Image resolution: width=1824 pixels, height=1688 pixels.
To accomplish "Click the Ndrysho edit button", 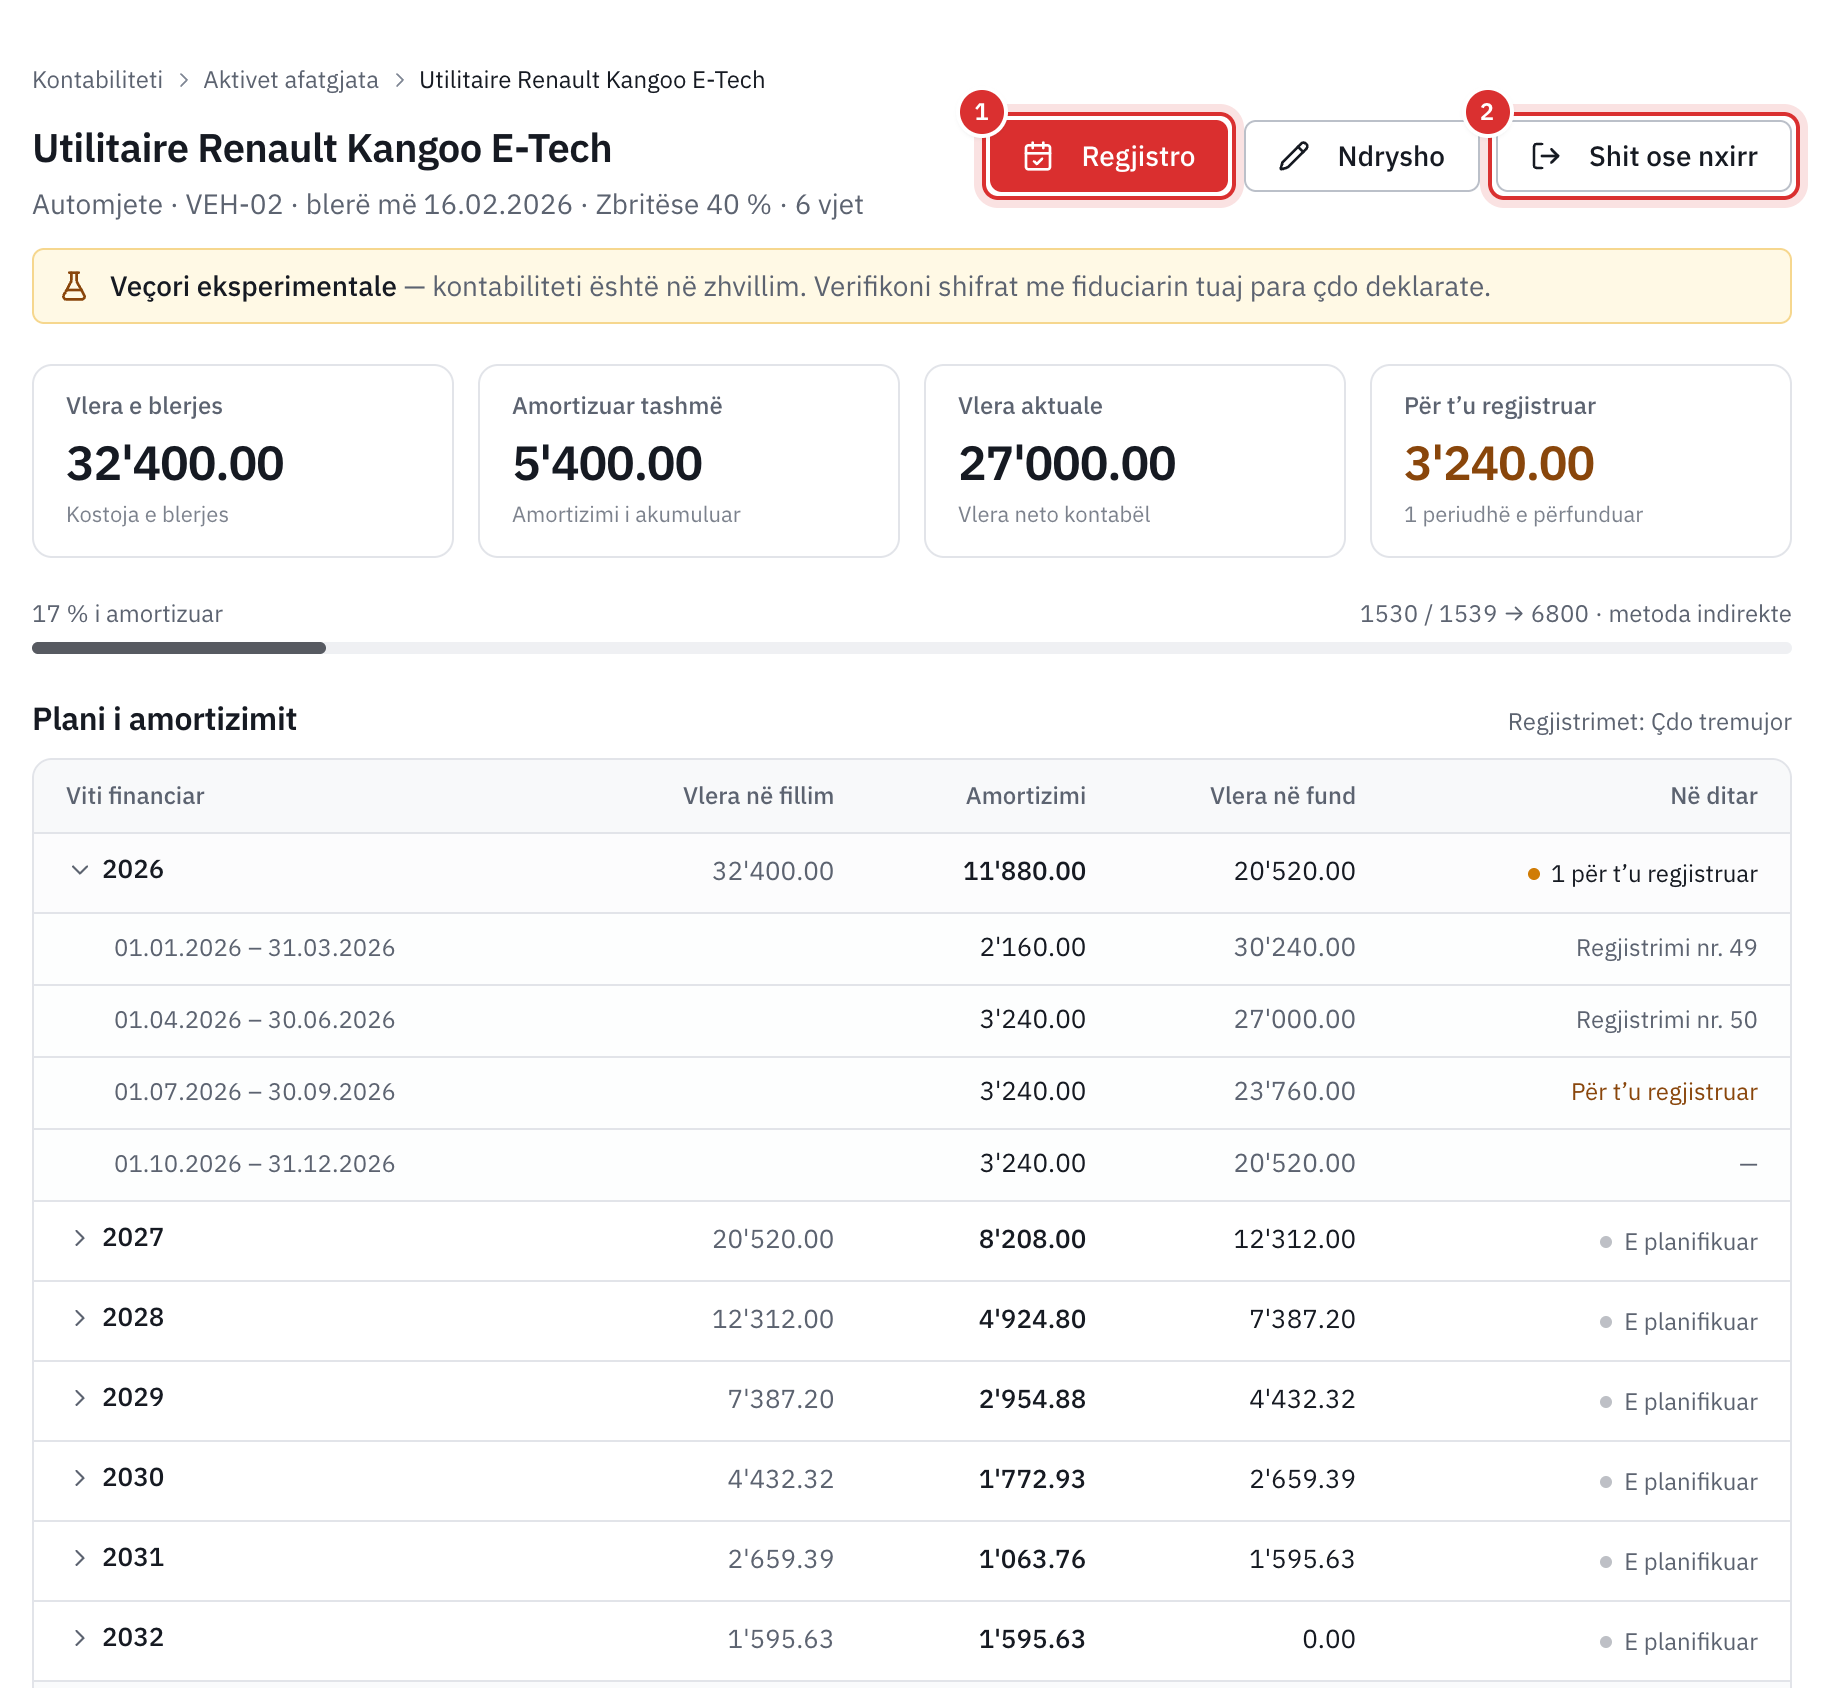I will 1361,156.
